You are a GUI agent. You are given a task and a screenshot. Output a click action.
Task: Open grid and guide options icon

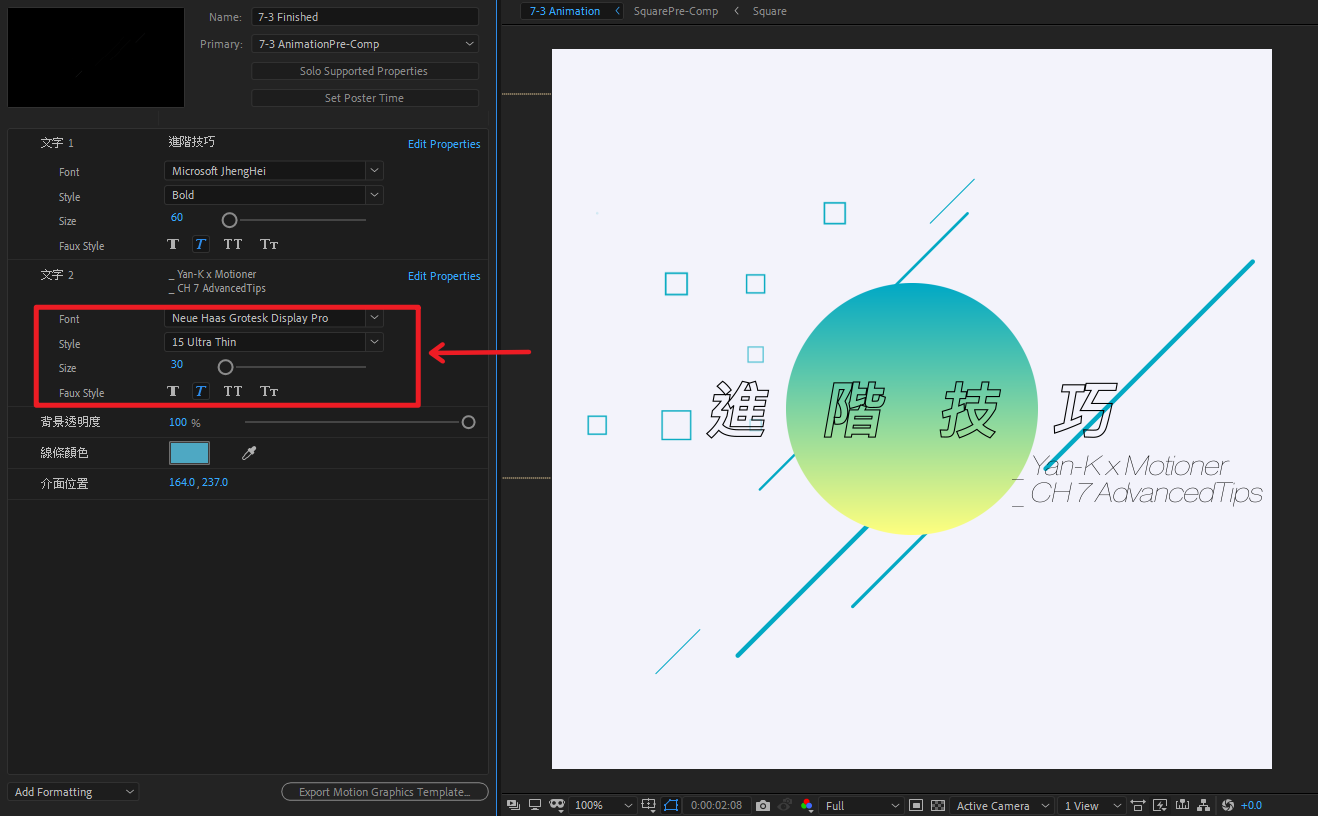[x=649, y=805]
